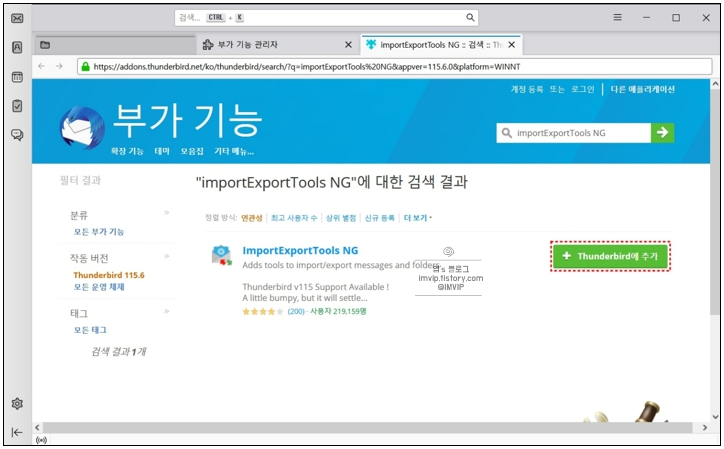724x449 pixels.
Task: Open the Address Book sidebar icon
Action: [17, 47]
